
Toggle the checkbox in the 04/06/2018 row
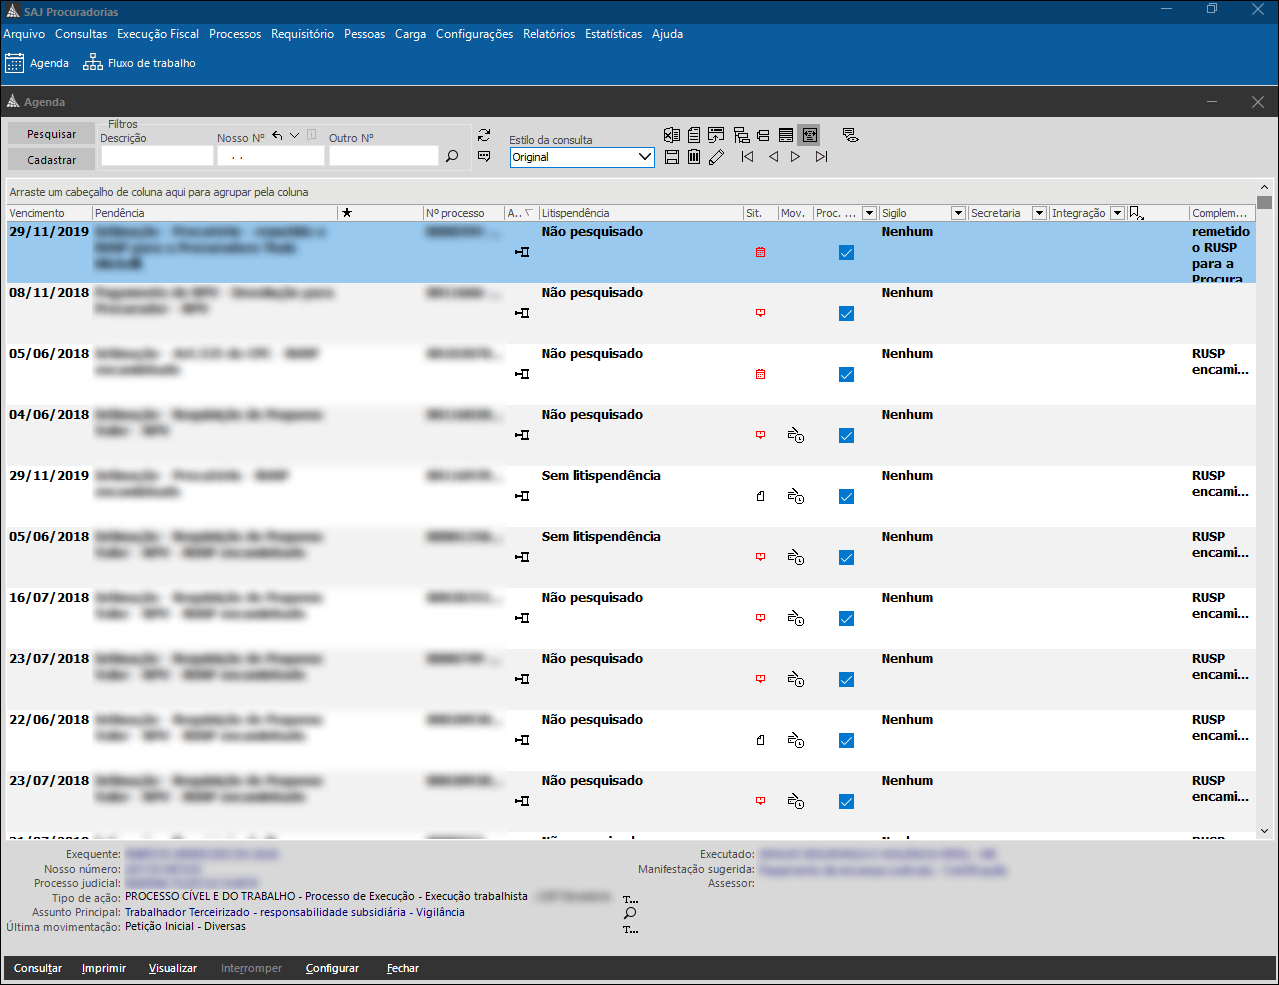click(x=846, y=436)
